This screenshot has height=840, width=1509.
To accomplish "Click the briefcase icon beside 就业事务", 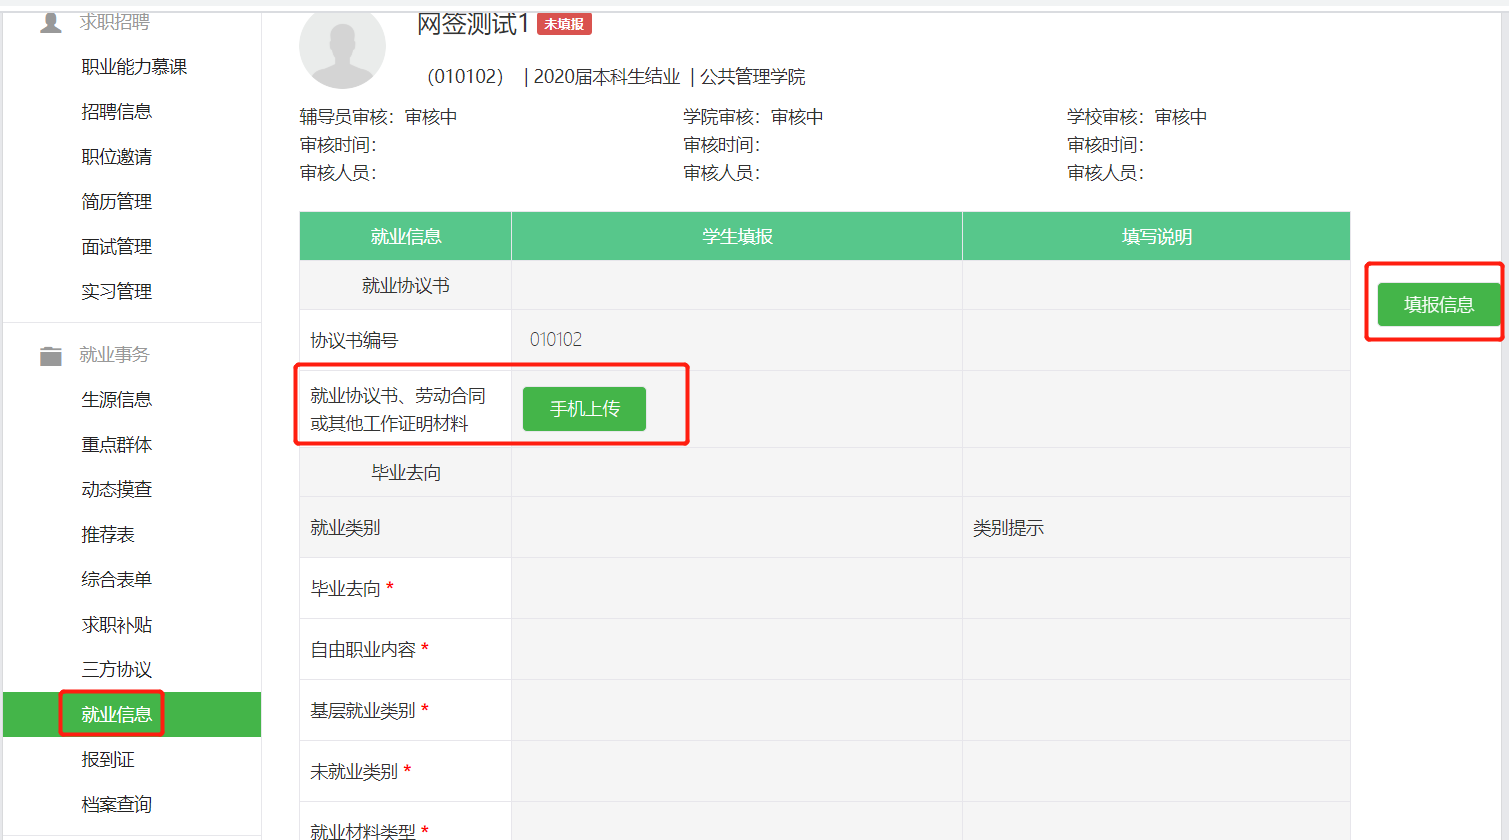I will pyautogui.click(x=51, y=356).
